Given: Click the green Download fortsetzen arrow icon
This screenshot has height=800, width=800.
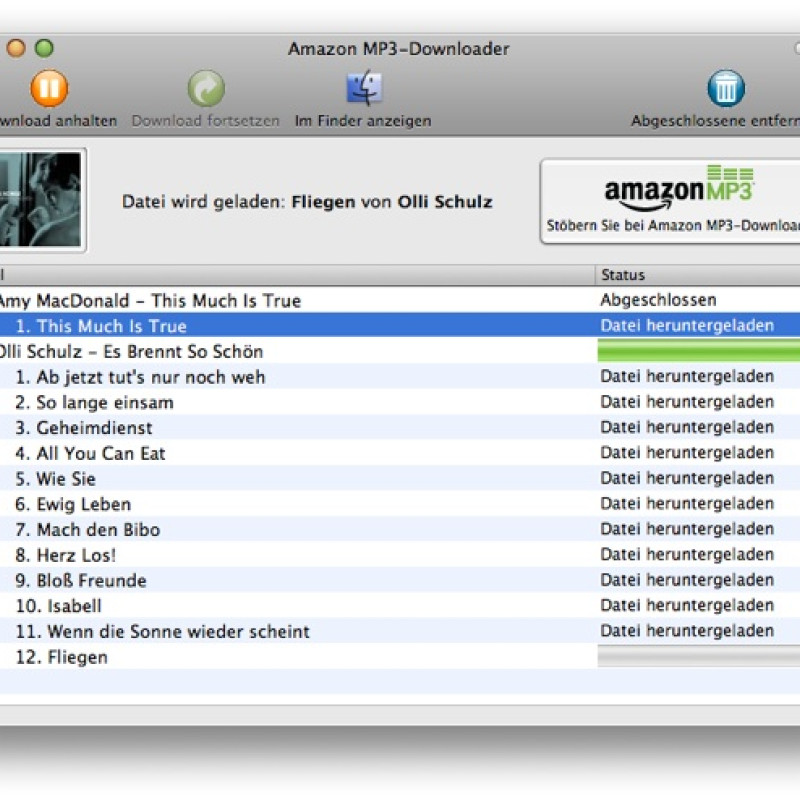Looking at the screenshot, I should pyautogui.click(x=206, y=88).
